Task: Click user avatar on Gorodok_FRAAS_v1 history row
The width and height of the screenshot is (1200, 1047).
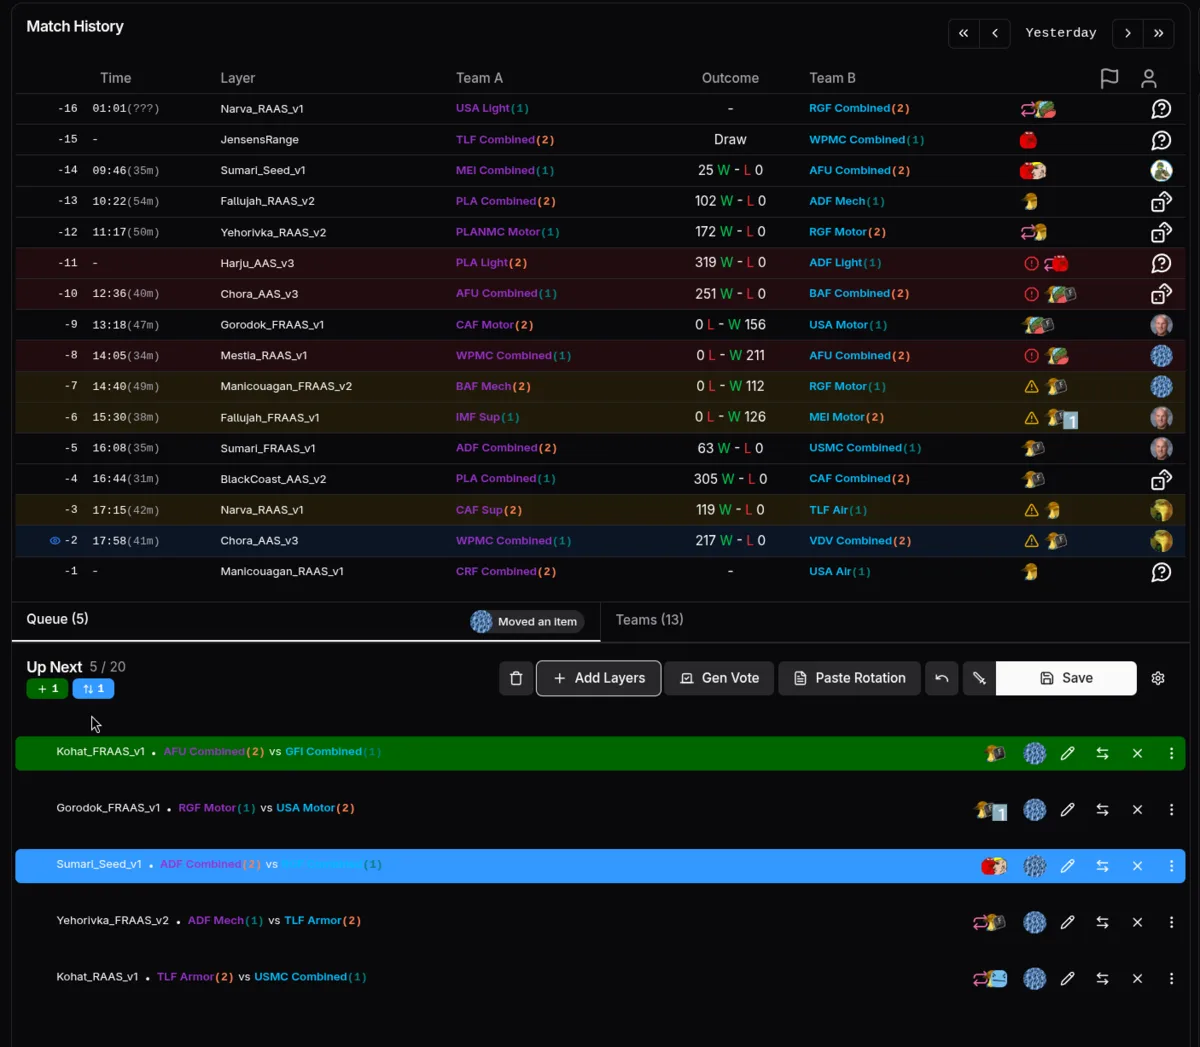Action: (x=1161, y=325)
